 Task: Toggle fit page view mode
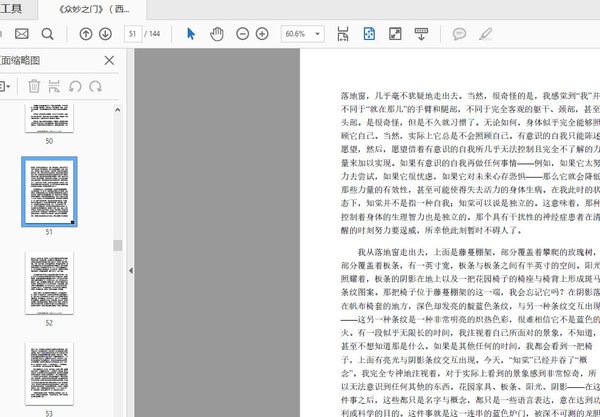[x=369, y=34]
